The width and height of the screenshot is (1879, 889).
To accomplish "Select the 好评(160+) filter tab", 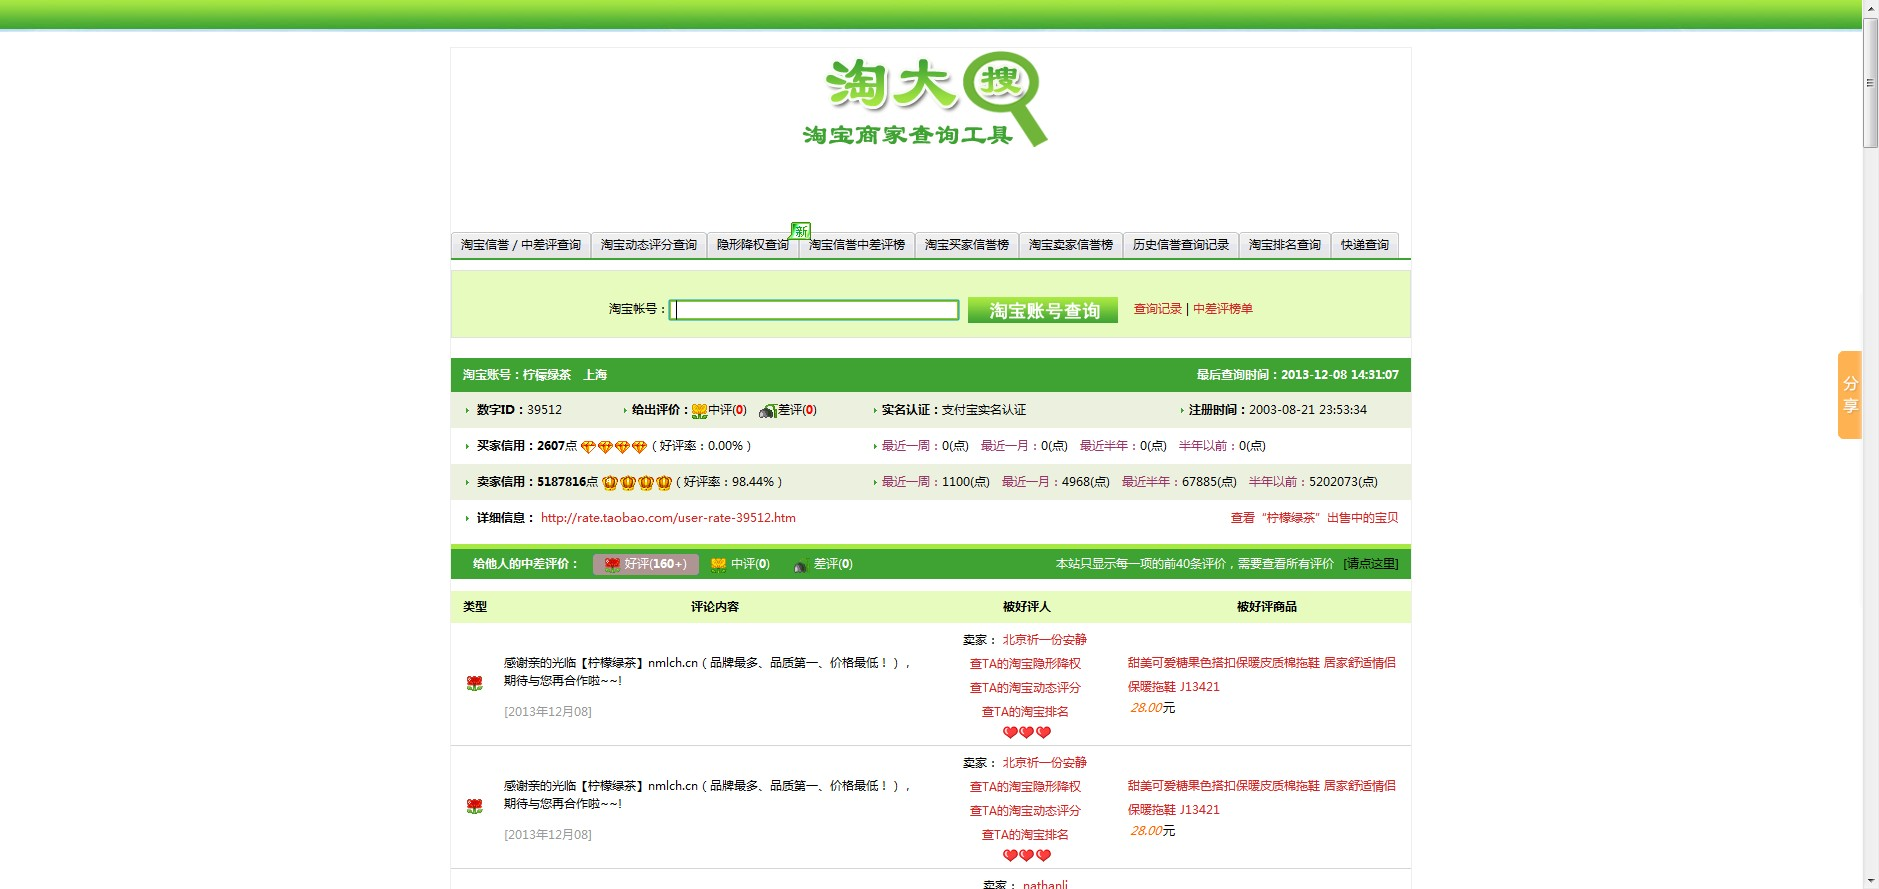I will pyautogui.click(x=646, y=564).
